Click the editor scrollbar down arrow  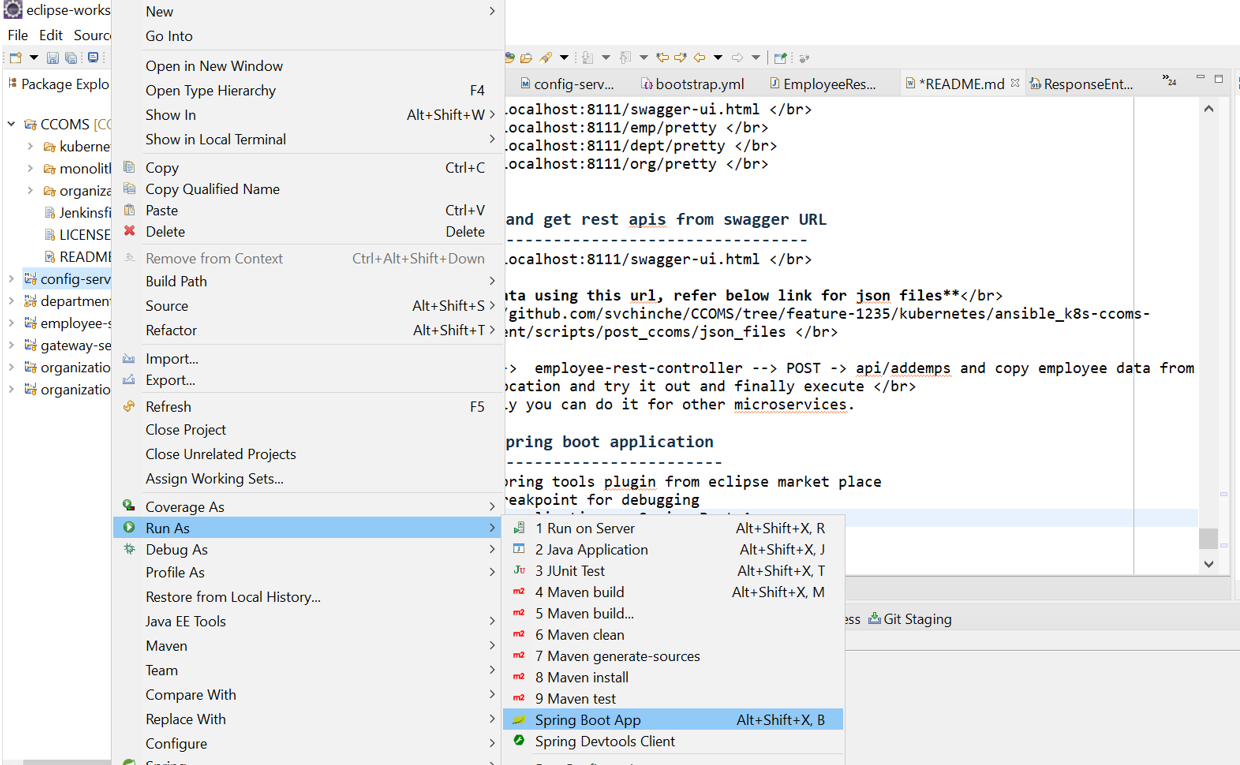coord(1209,564)
